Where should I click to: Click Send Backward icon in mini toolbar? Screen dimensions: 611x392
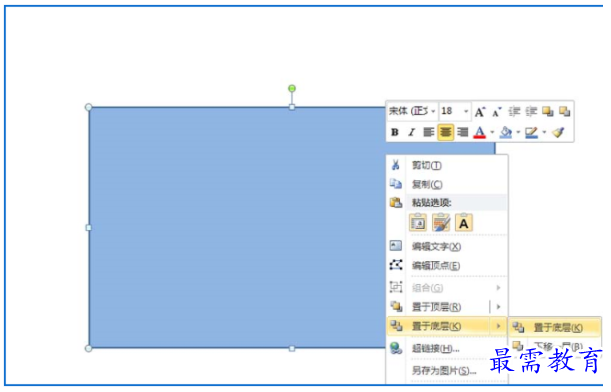565,112
